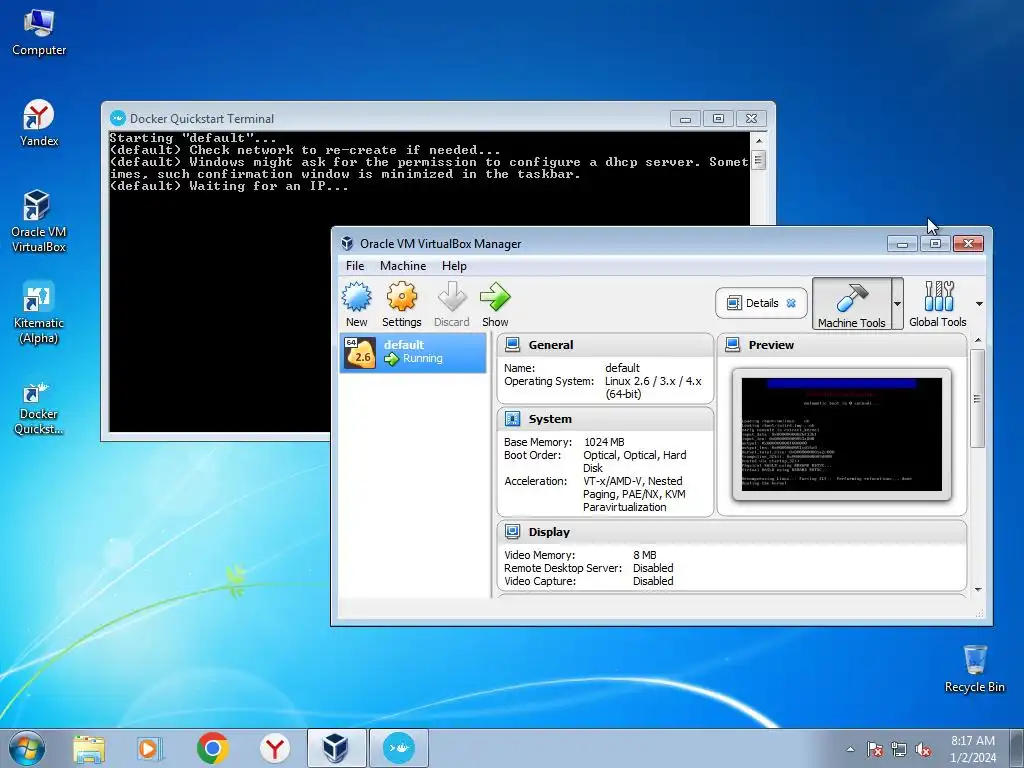Click the Action Center flag tray icon
Image resolution: width=1024 pixels, height=768 pixels.
tap(874, 749)
